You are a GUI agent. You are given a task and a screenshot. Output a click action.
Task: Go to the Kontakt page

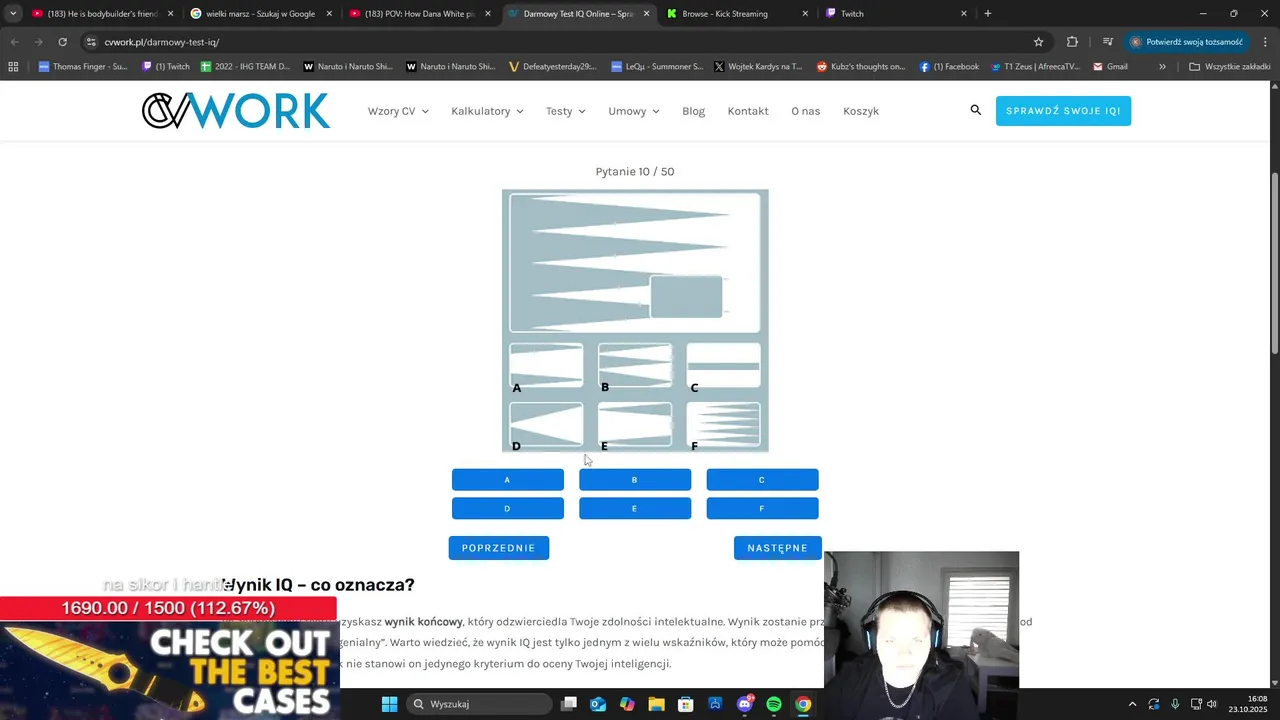(748, 111)
